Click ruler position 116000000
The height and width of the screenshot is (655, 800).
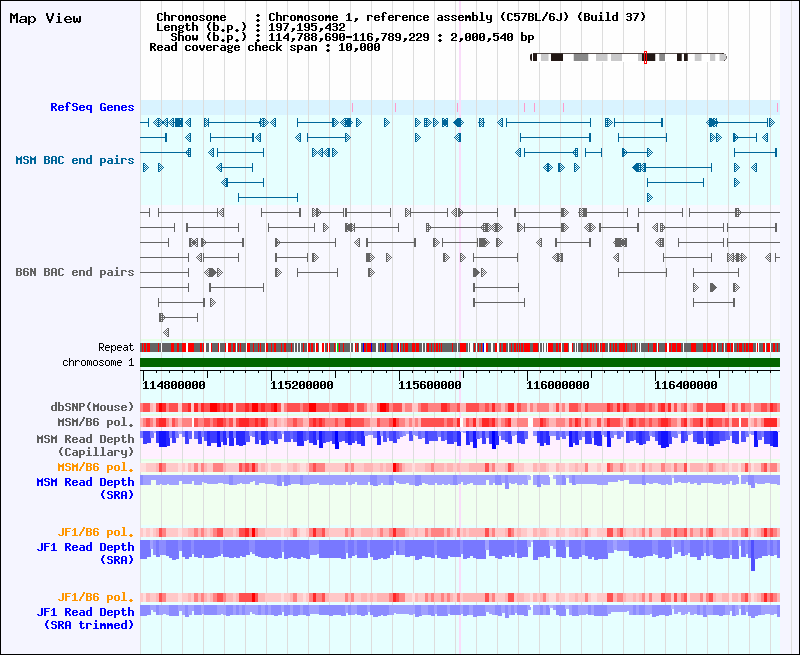[558, 385]
